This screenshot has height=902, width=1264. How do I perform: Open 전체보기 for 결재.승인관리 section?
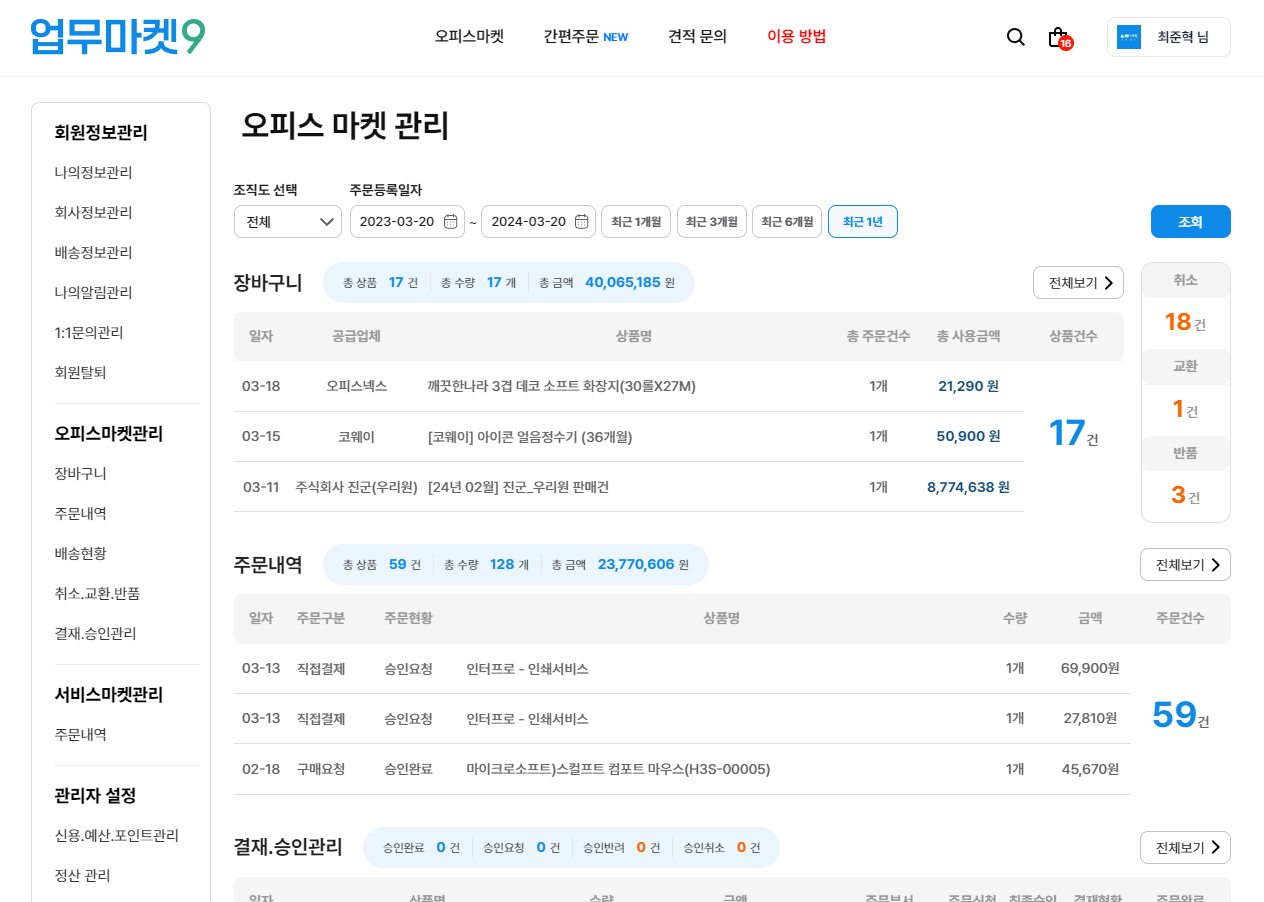(x=1185, y=848)
